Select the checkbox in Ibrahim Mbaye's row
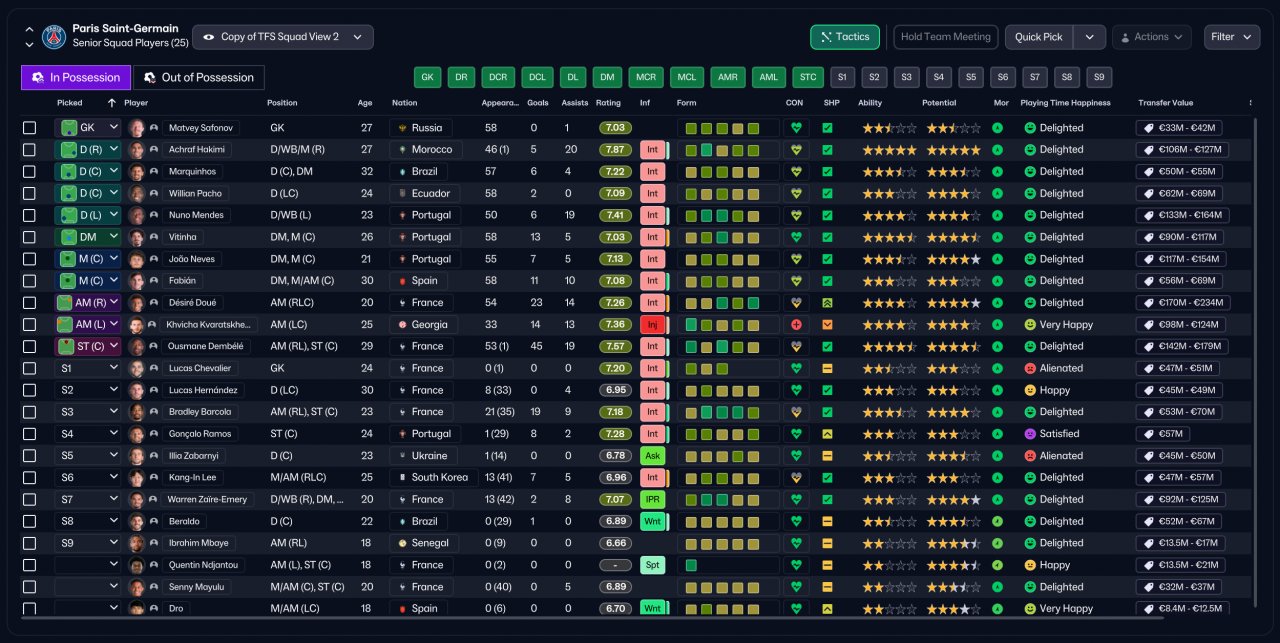The width and height of the screenshot is (1280, 643). [29, 543]
